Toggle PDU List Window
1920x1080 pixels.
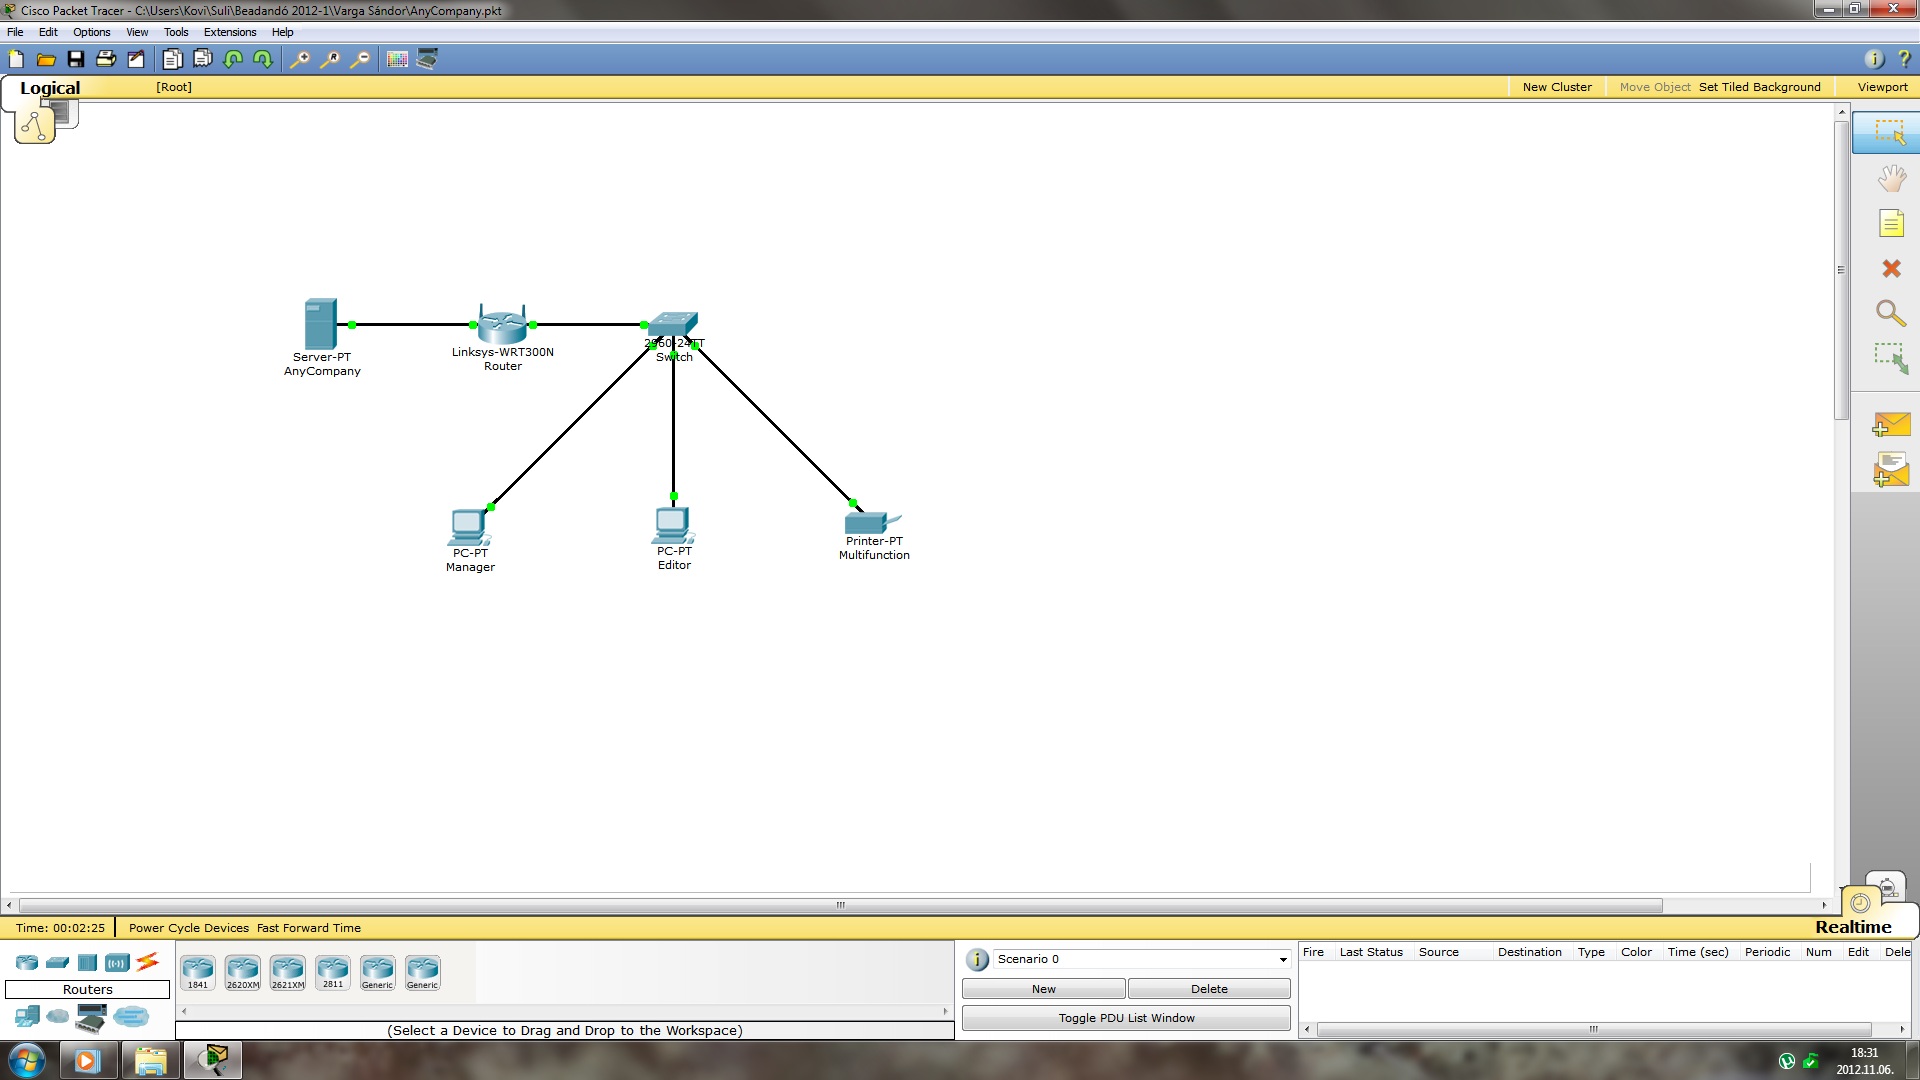[x=1126, y=1018]
